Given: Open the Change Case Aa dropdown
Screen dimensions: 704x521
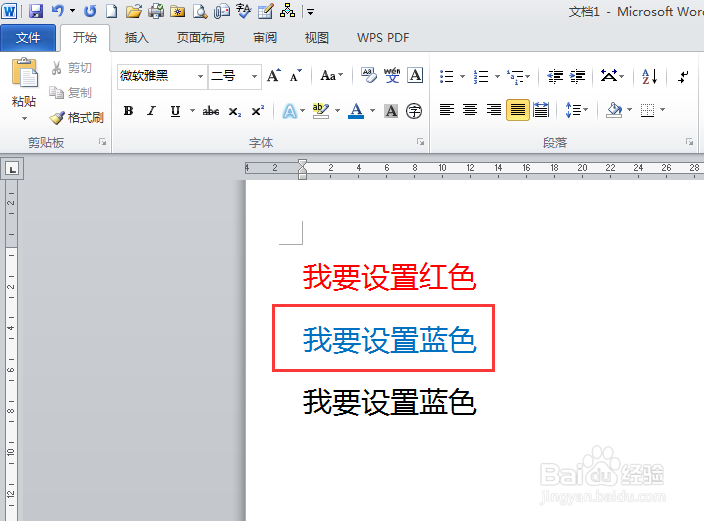Looking at the screenshot, I should coord(332,75).
